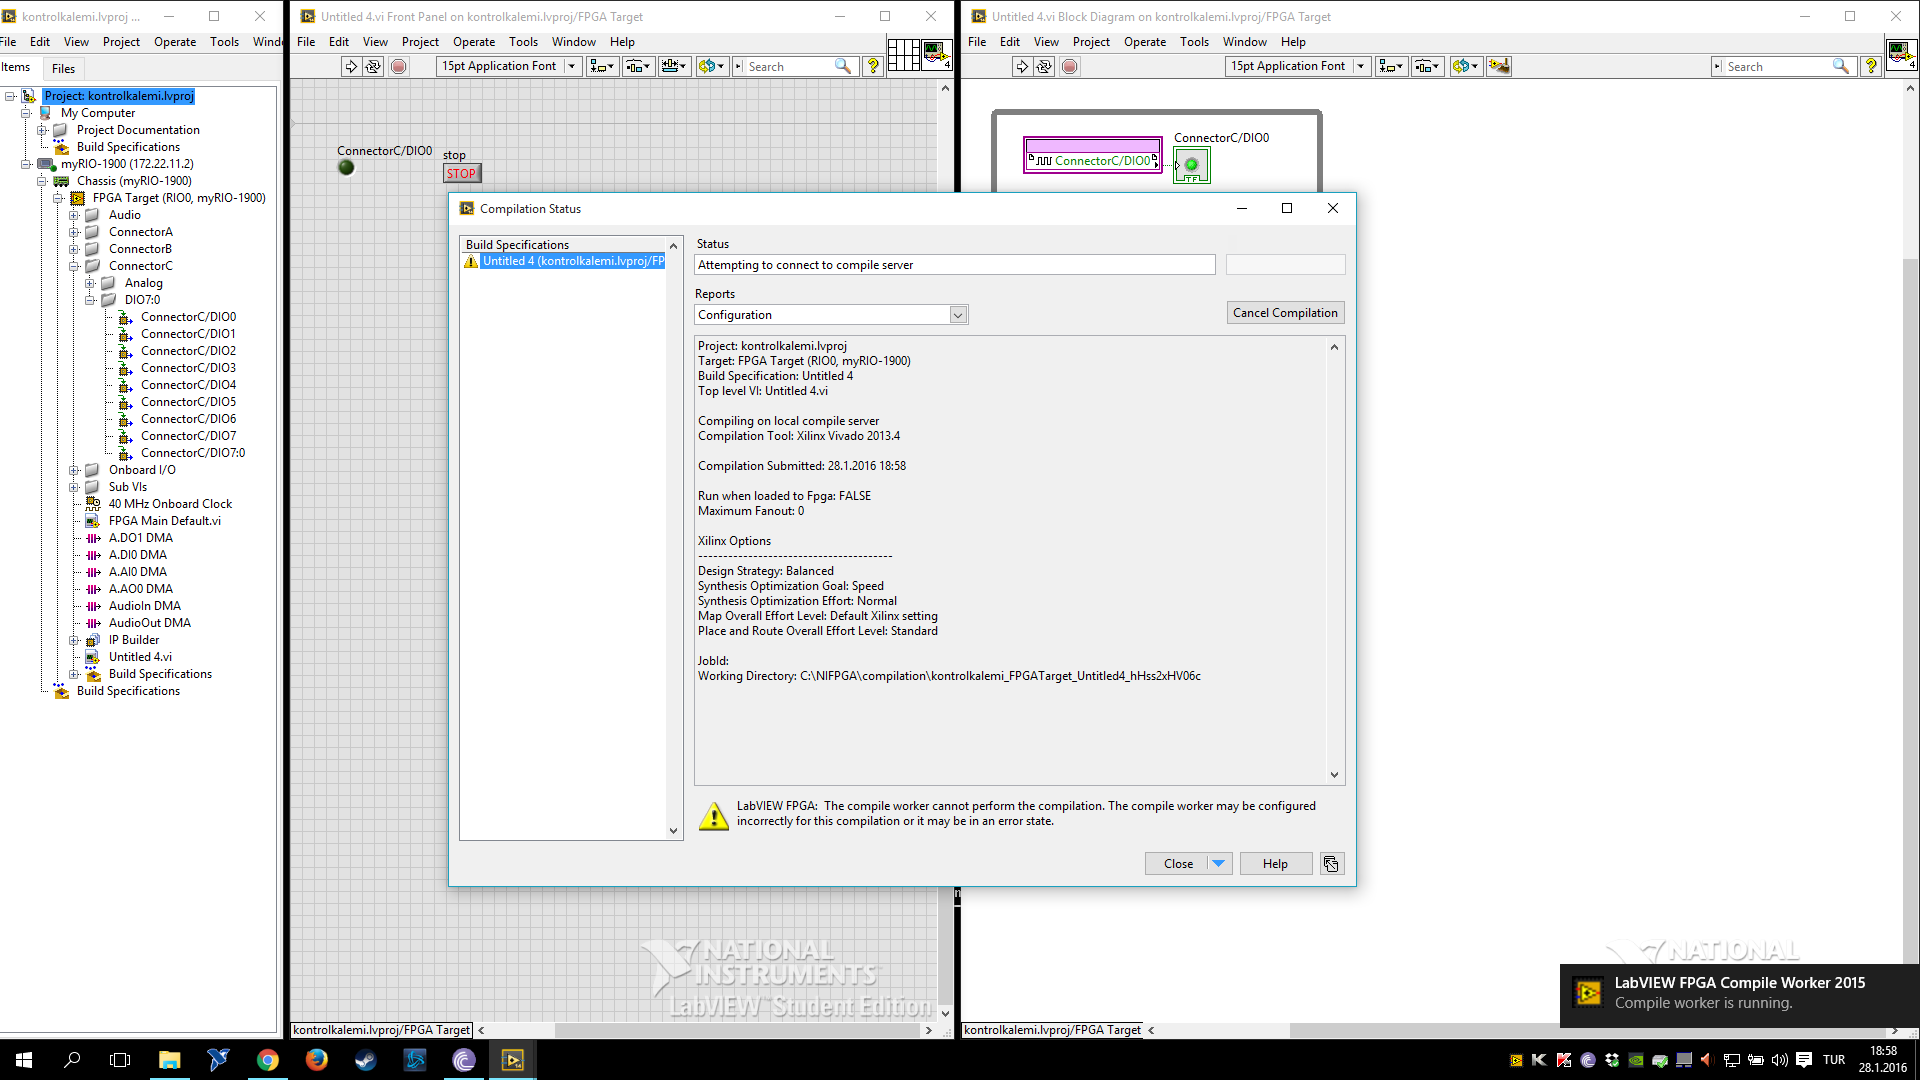The image size is (1920, 1080).
Task: Click the ConnectorC/DIO0 I/O node on diagram
Action: 1093,156
